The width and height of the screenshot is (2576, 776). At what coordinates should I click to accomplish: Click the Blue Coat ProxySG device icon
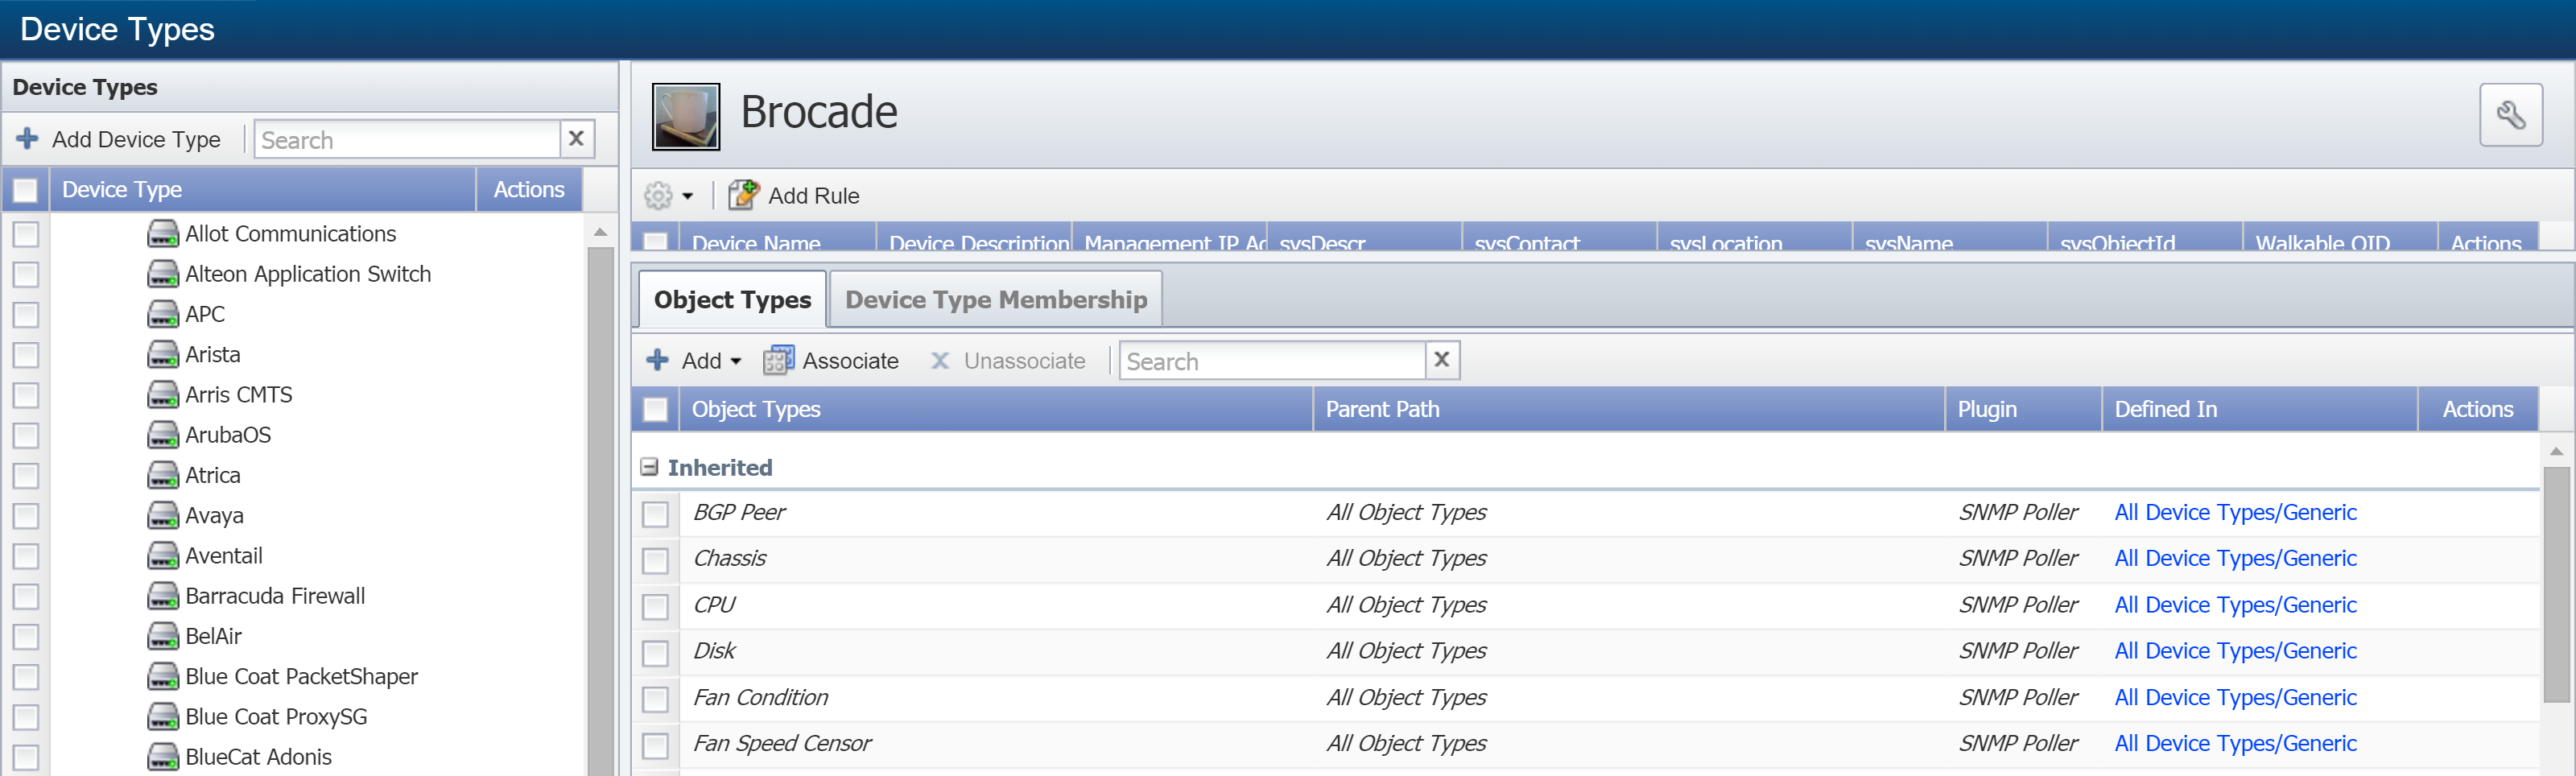pos(163,717)
